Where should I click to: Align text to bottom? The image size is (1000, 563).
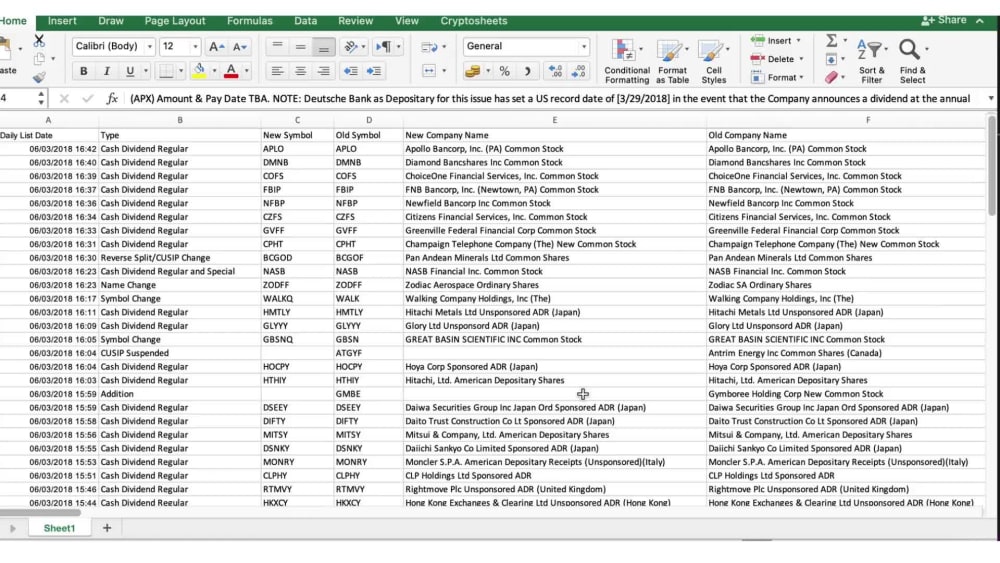(323, 47)
